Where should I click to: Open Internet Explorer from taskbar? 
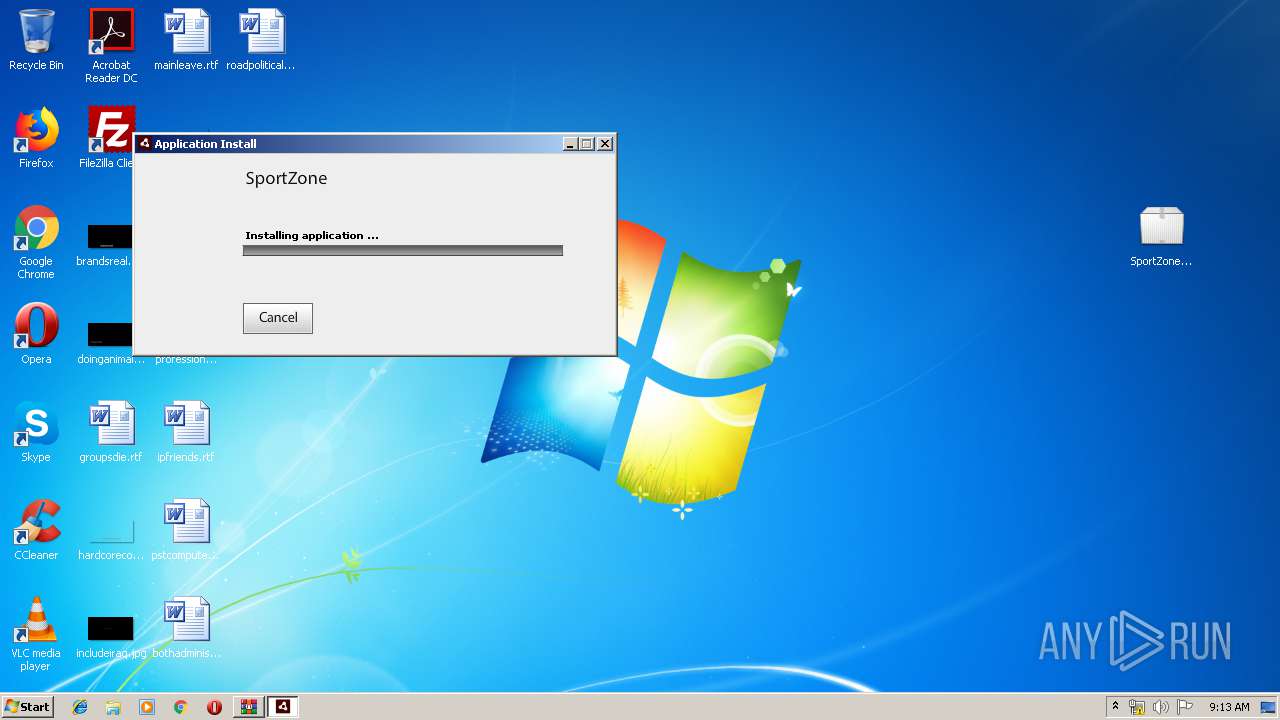(x=80, y=707)
